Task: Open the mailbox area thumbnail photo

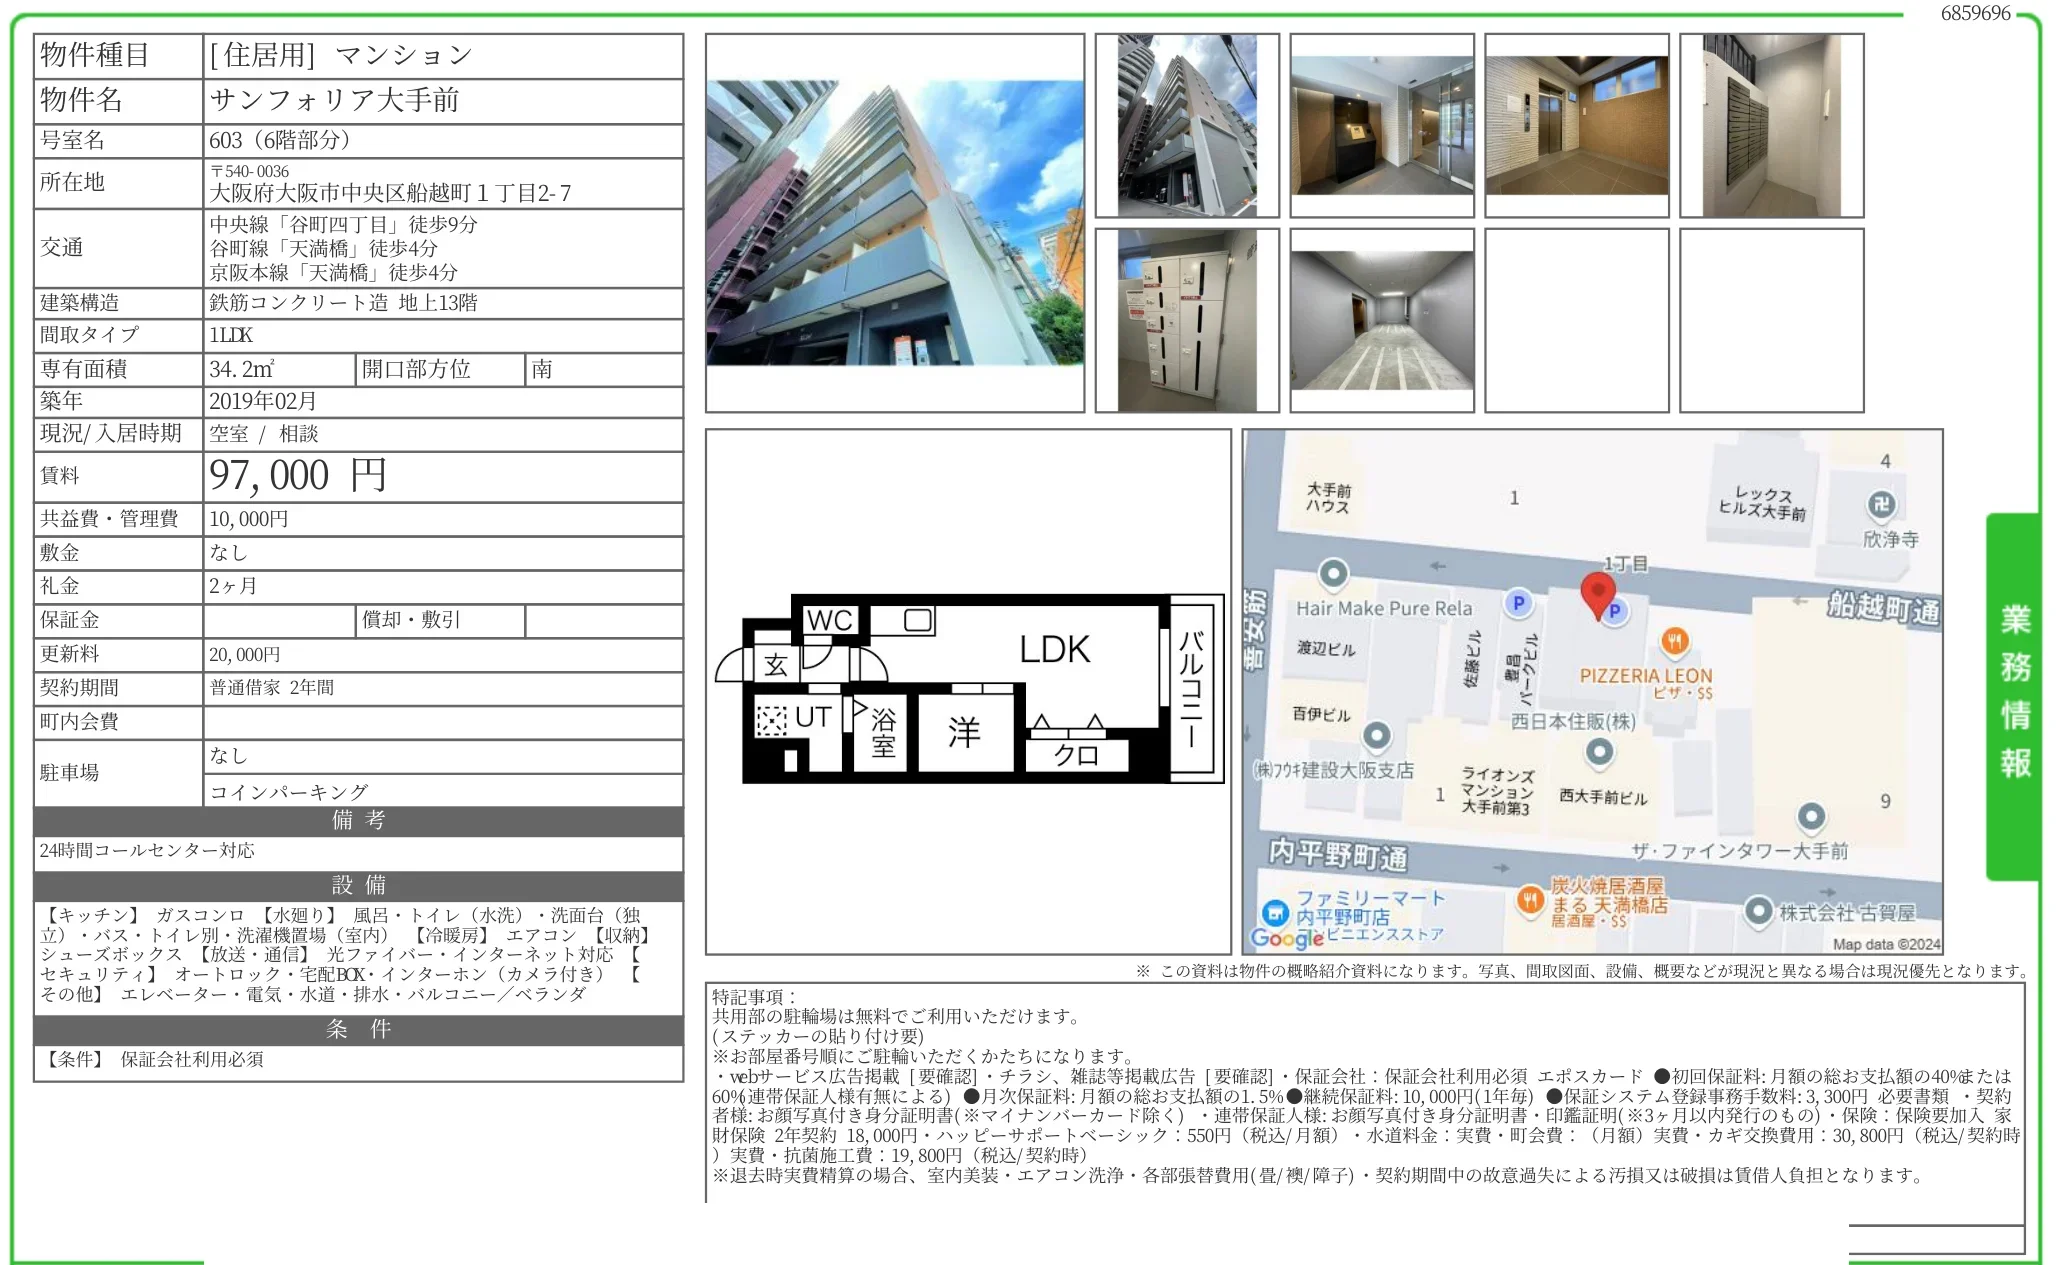Action: coord(1770,126)
